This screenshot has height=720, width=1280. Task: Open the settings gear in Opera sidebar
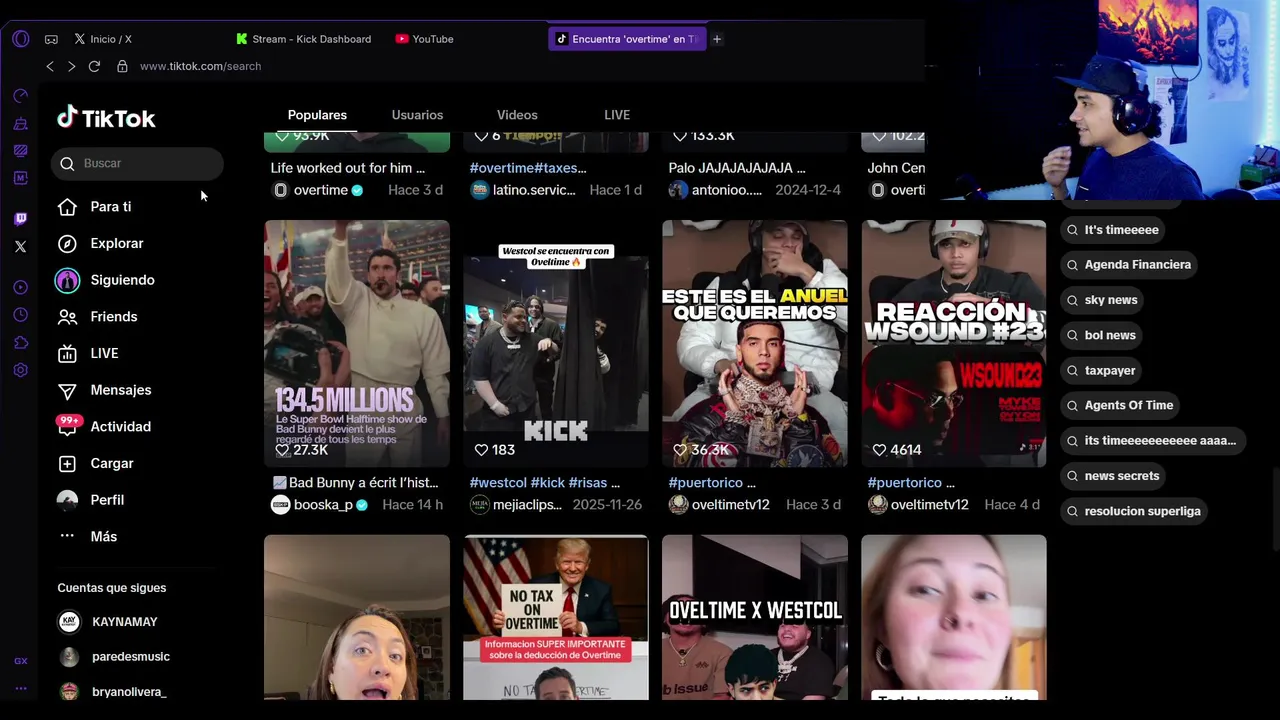[x=21, y=370]
